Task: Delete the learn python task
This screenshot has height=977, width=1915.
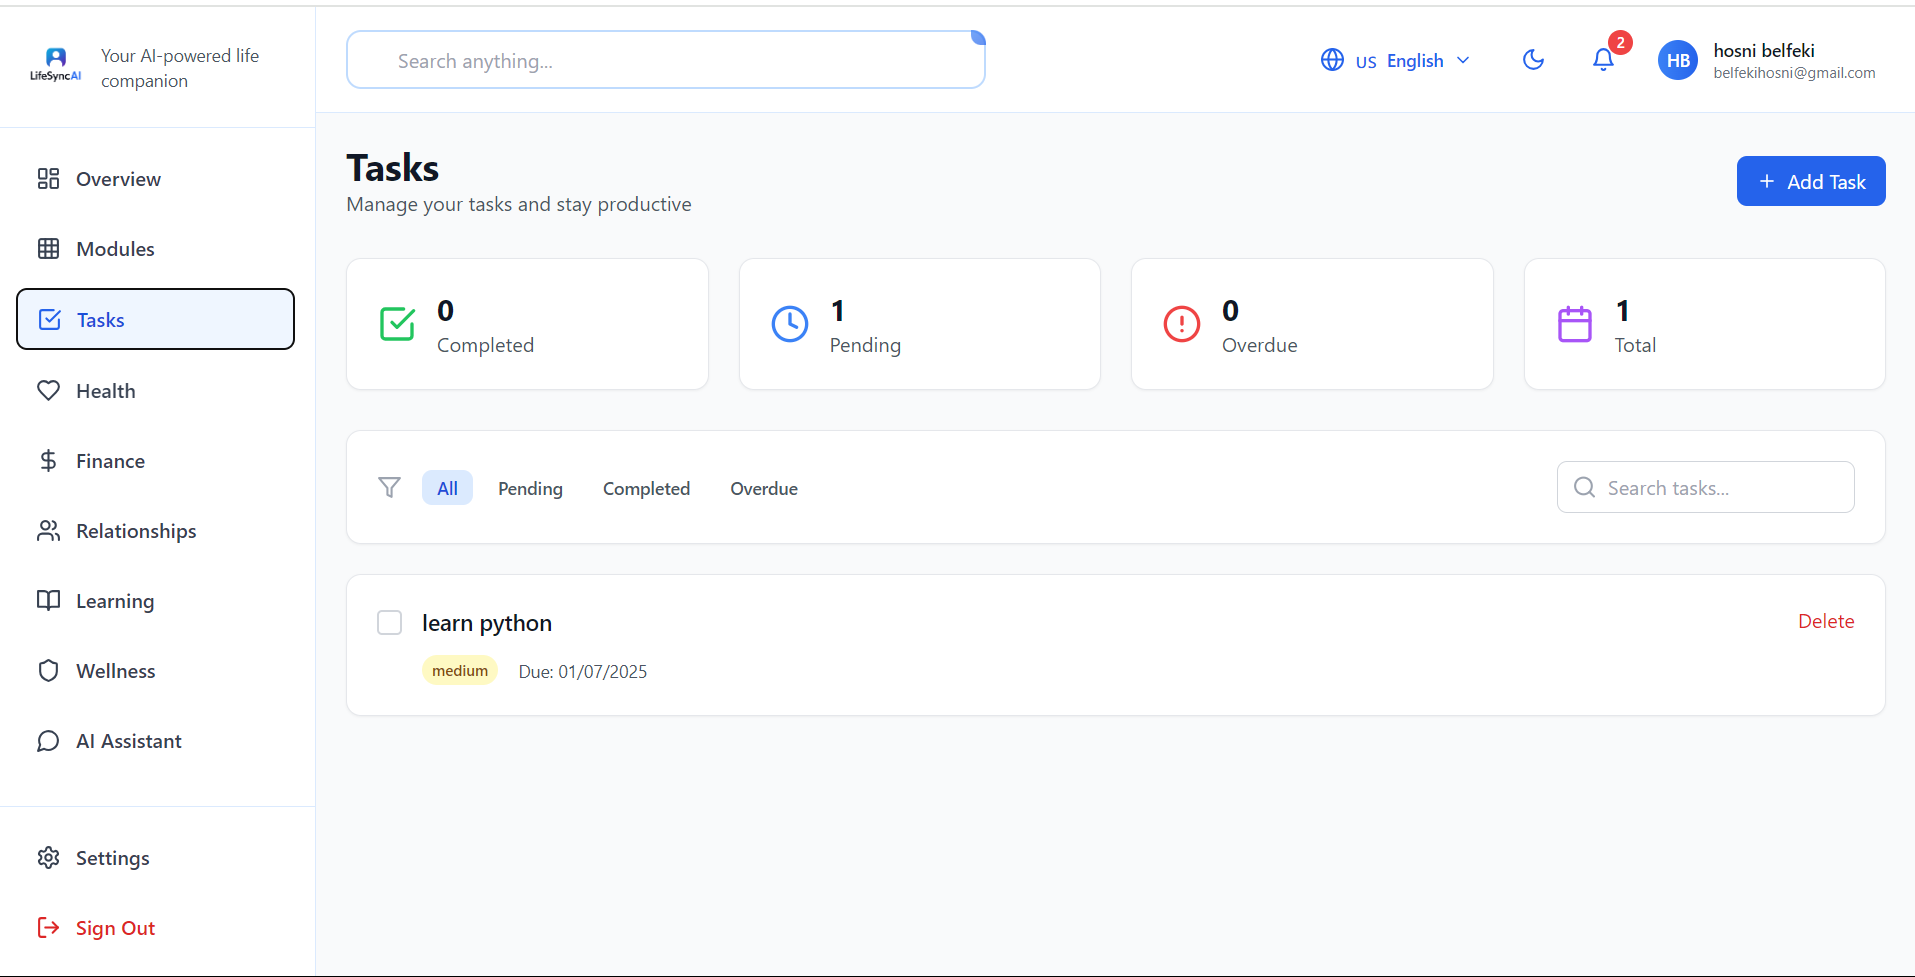Action: 1825,621
